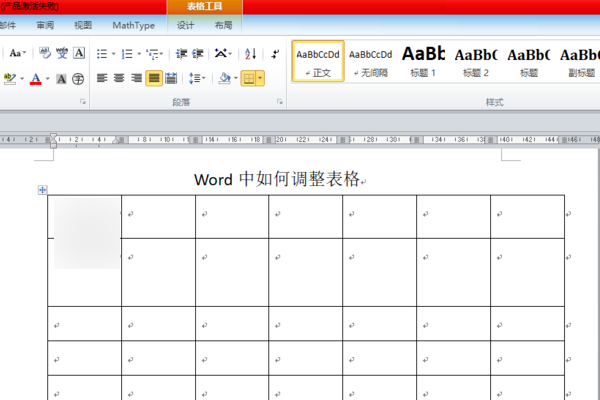
Task: Open the Change Case (Aa) menu
Action: 18,53
